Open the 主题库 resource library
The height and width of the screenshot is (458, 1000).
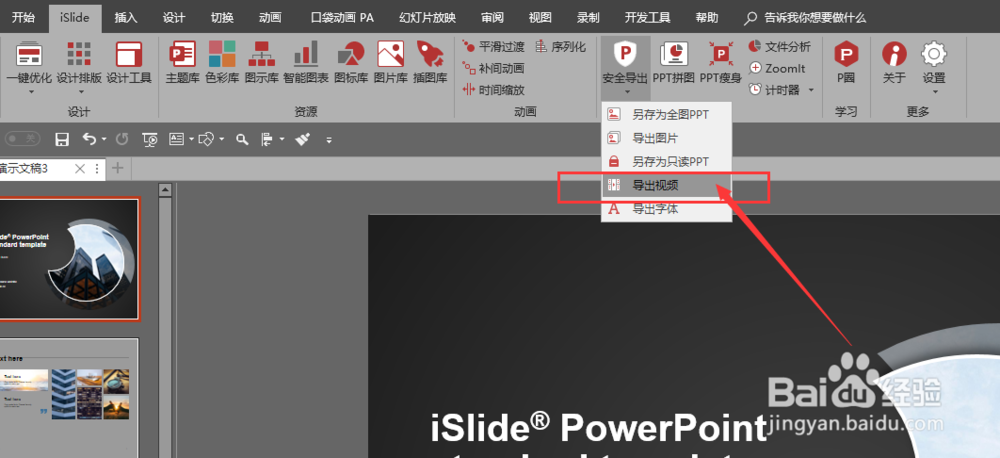(182, 63)
